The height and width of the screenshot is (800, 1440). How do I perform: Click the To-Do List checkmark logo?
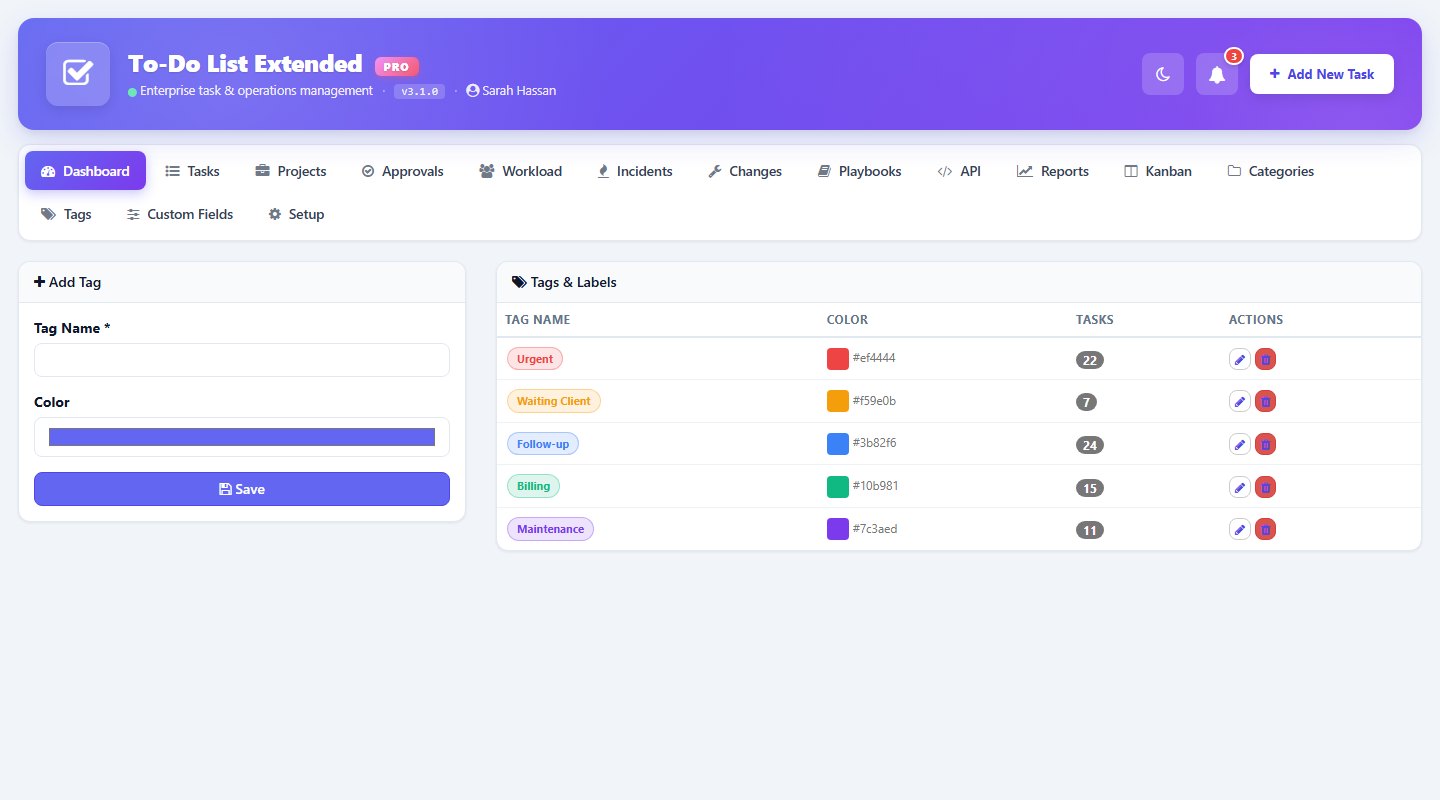pos(78,74)
